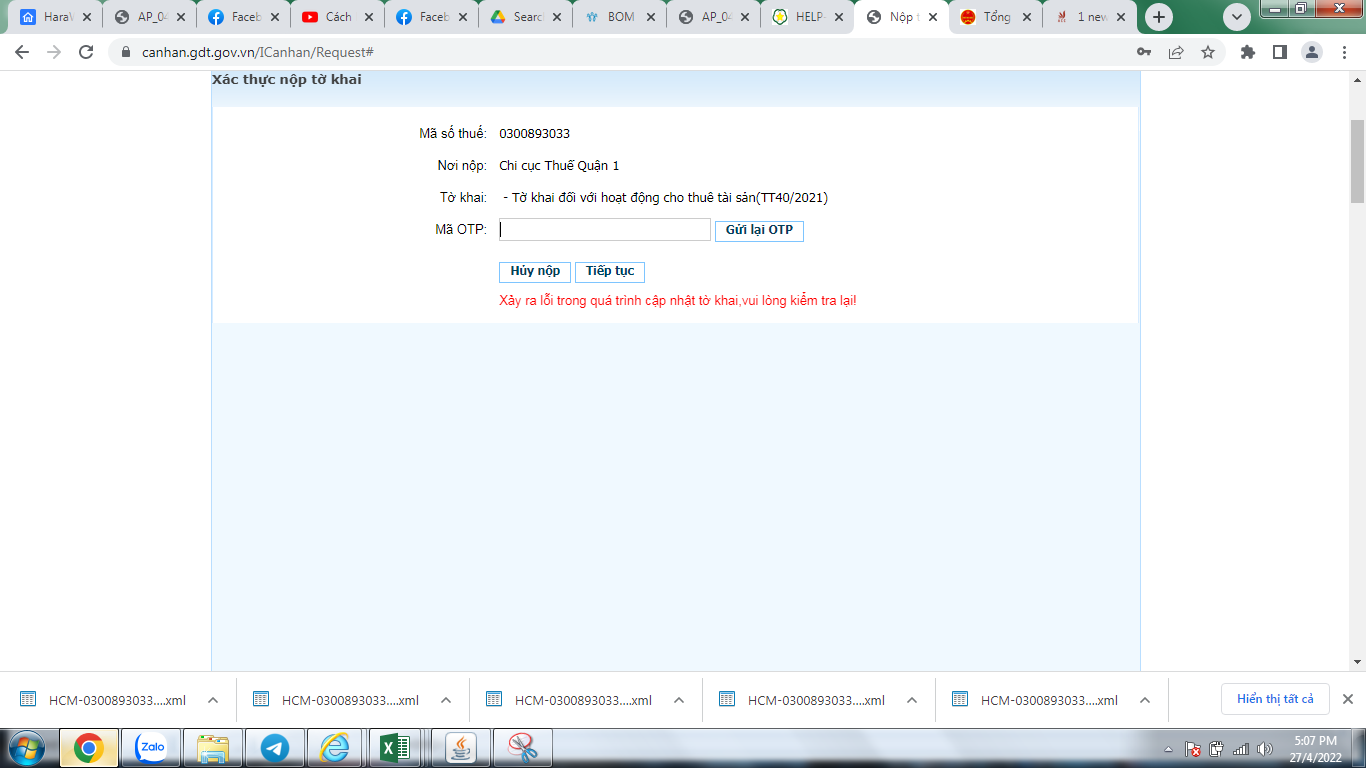The width and height of the screenshot is (1366, 768).
Task: Open Zalo from the taskbar
Action: [x=151, y=747]
